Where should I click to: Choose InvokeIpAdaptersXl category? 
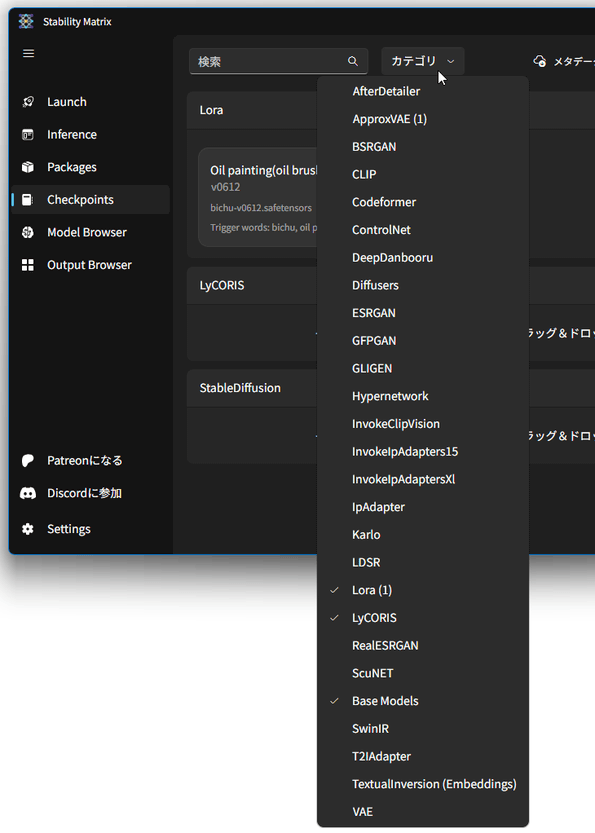click(x=423, y=479)
